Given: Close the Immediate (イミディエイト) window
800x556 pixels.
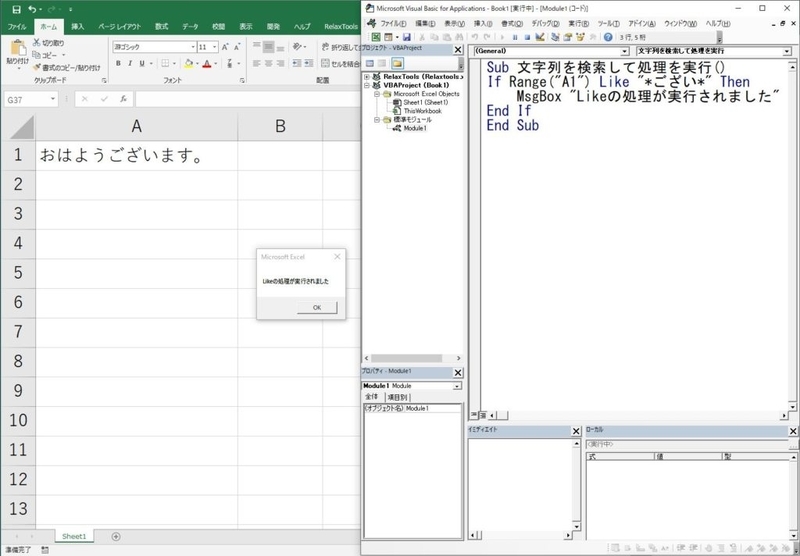Looking at the screenshot, I should (576, 432).
